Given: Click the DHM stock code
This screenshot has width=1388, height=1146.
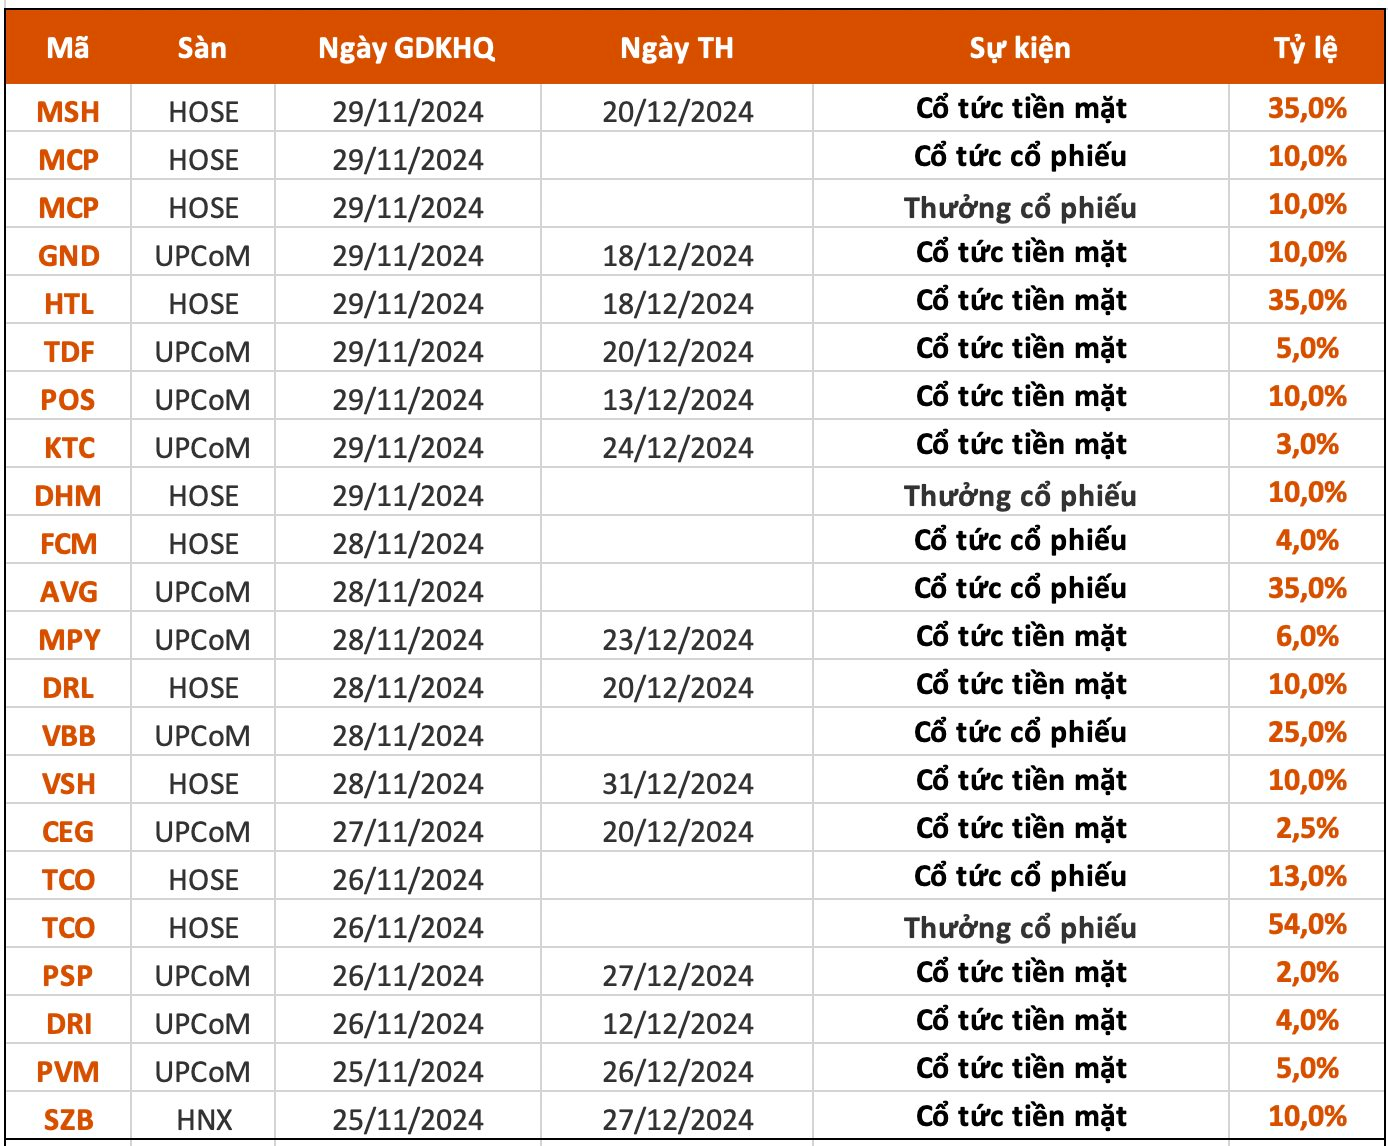Looking at the screenshot, I should 68,496.
